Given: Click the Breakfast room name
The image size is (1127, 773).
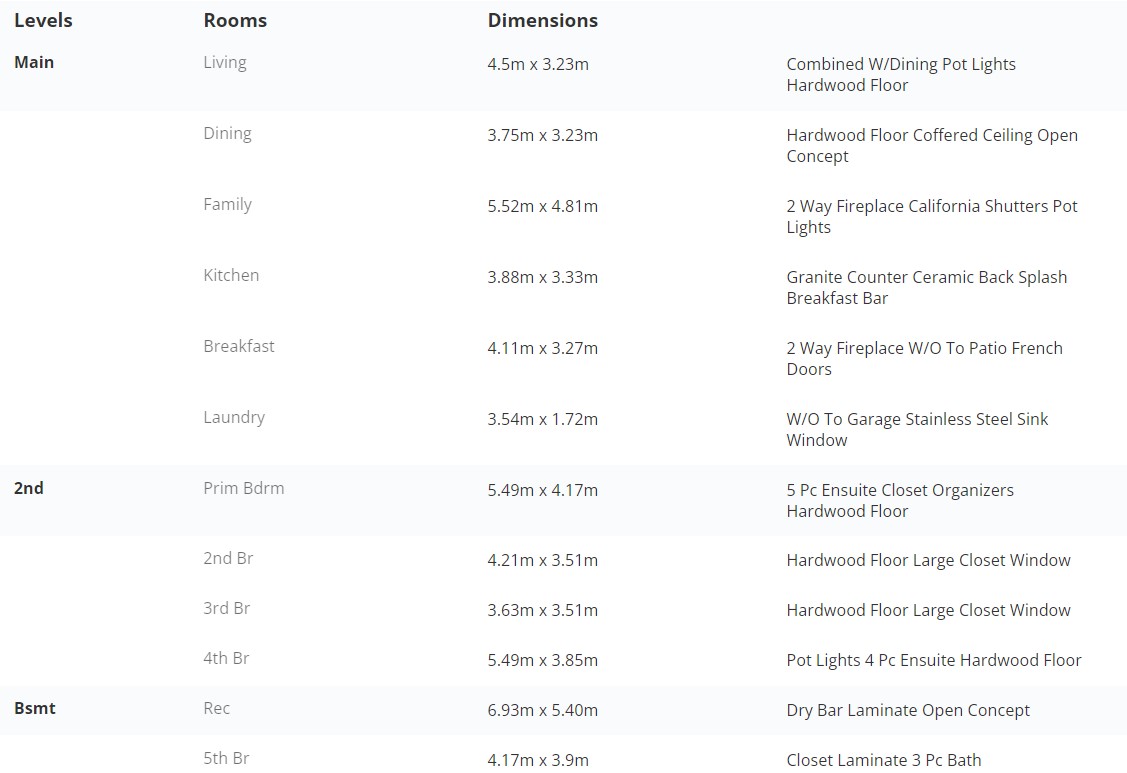Looking at the screenshot, I should (239, 346).
